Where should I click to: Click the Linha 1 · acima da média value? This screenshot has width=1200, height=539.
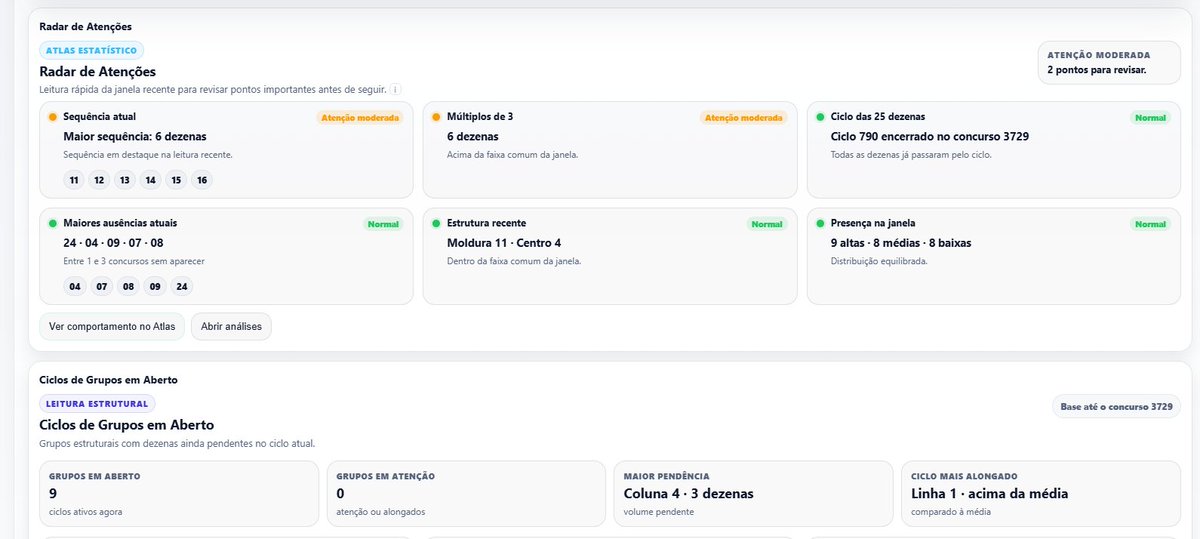pyautogui.click(x=990, y=493)
